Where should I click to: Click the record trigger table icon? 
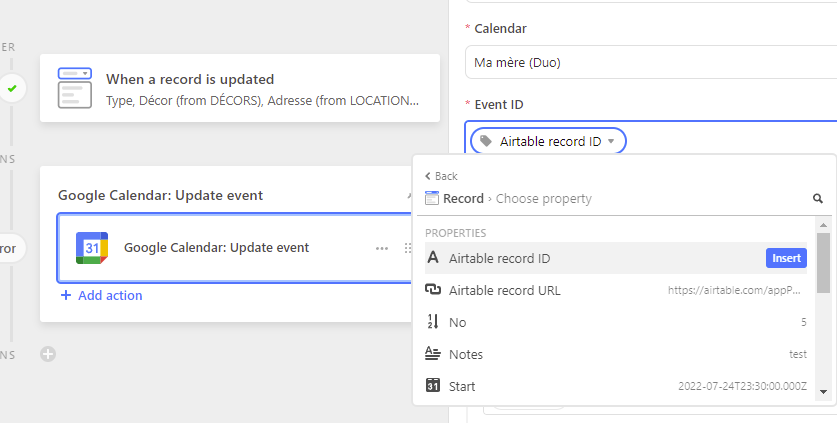75,88
